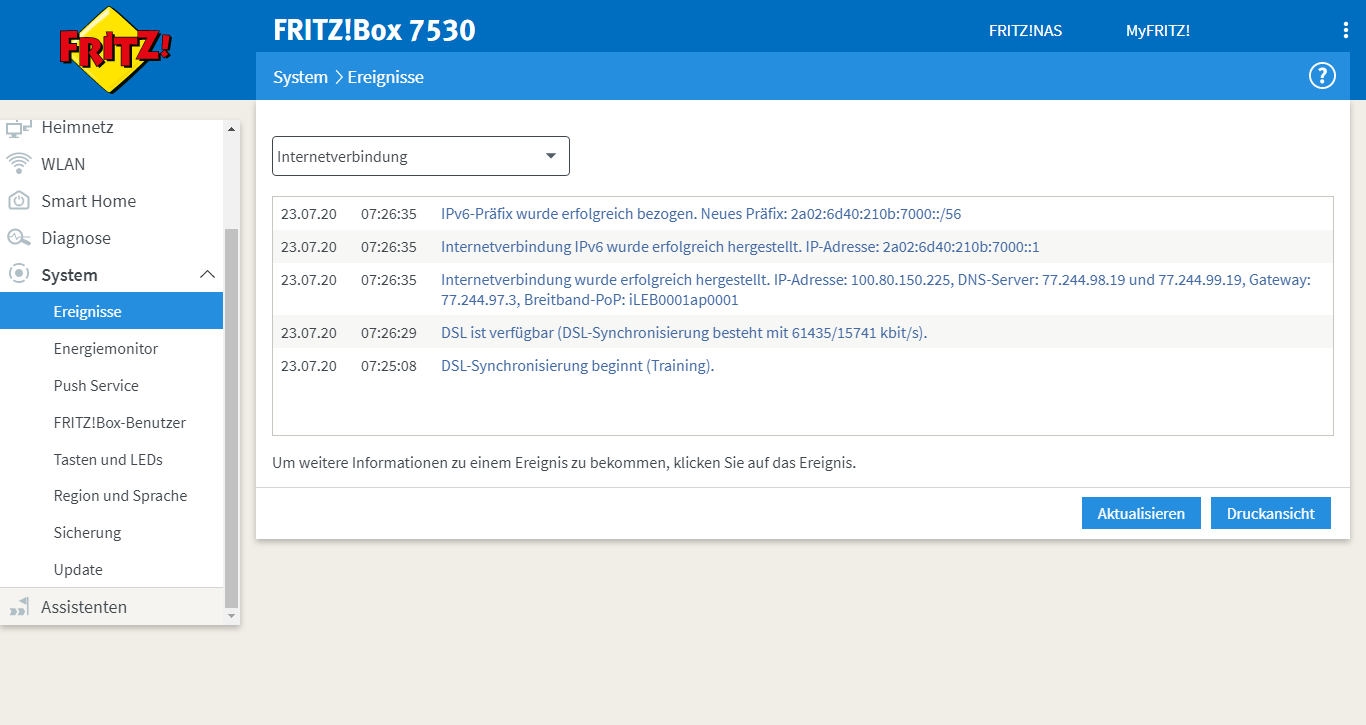Click the WLAN wifi icon

[19, 164]
